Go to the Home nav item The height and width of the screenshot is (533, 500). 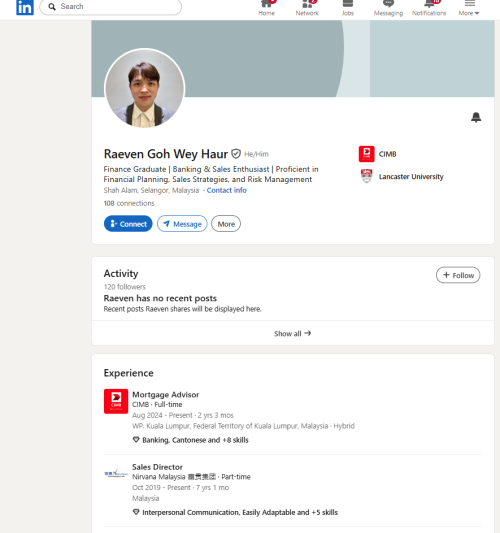tap(266, 8)
